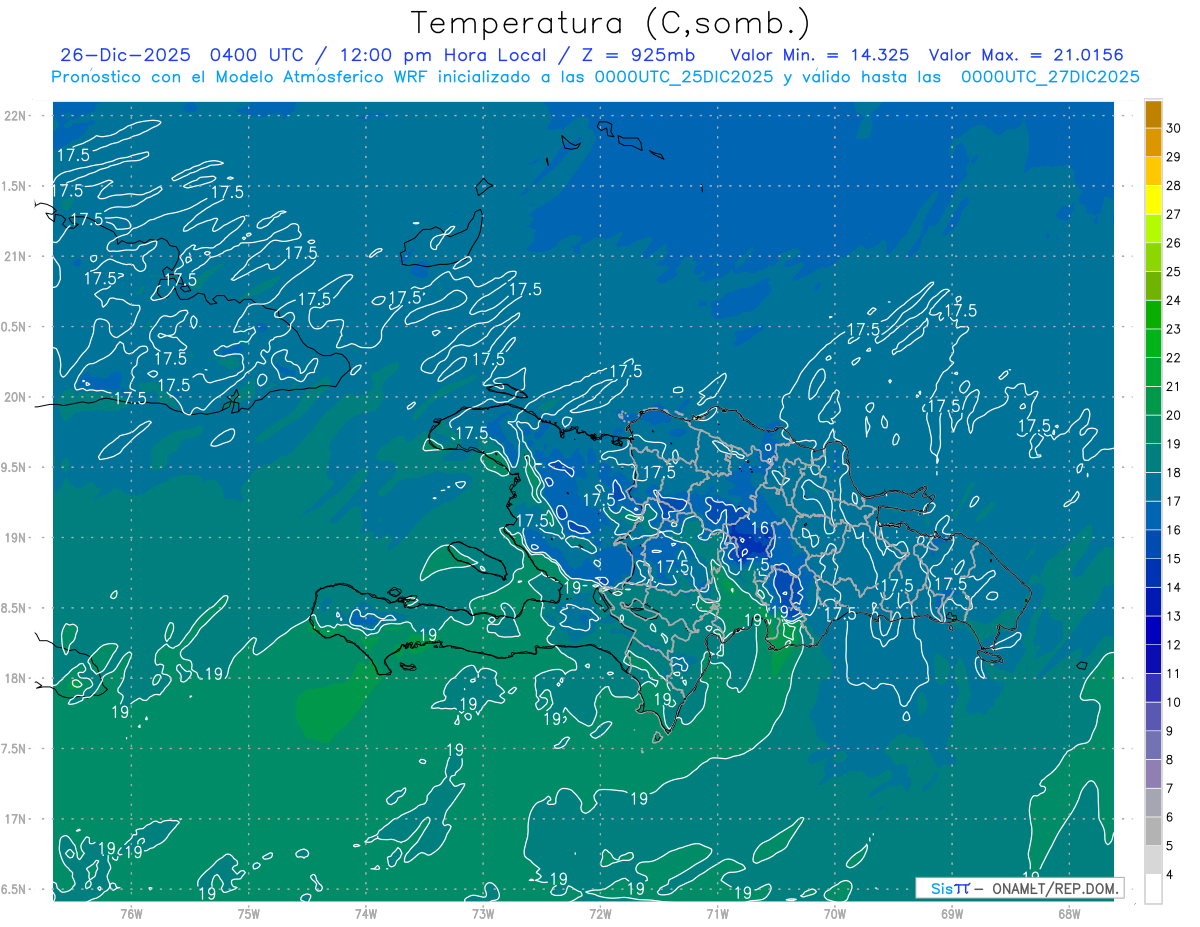Click the "0000UTC_27DIC2025" valid-until time

point(1050,77)
